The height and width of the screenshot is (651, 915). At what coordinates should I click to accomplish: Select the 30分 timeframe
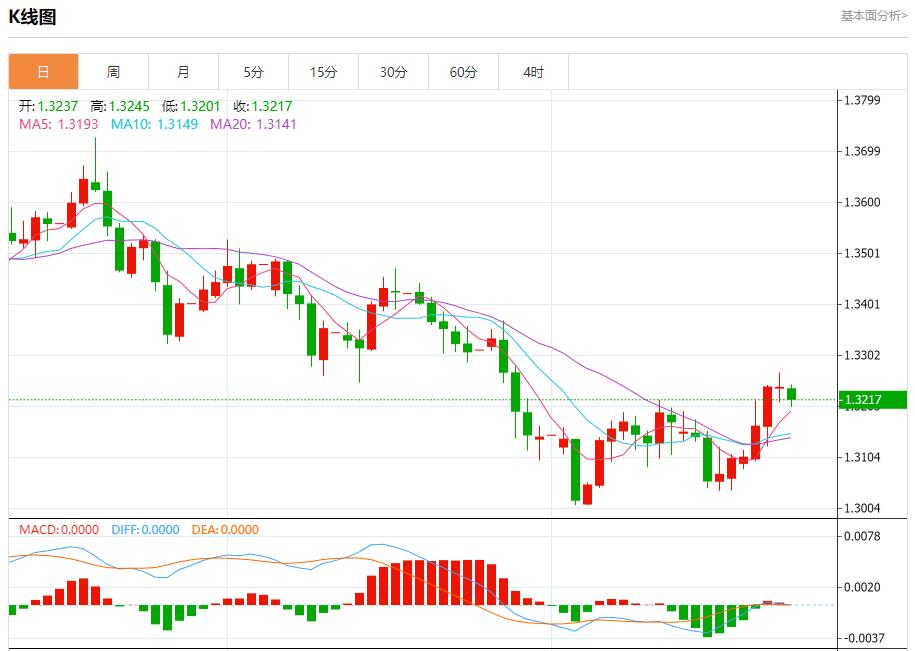point(394,71)
